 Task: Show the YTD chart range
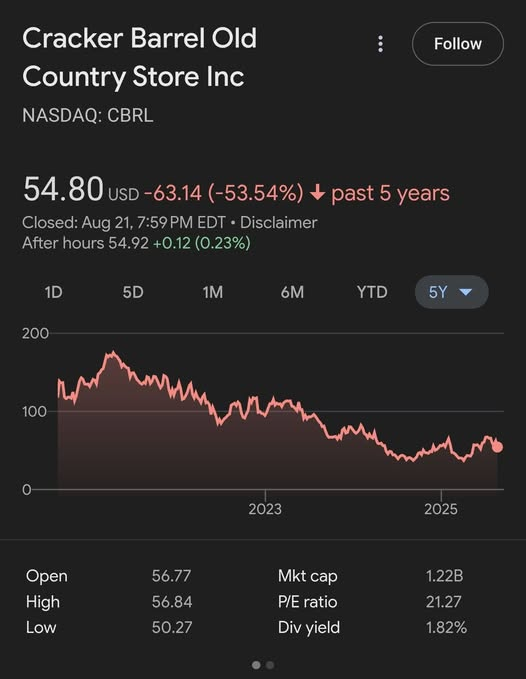[372, 292]
